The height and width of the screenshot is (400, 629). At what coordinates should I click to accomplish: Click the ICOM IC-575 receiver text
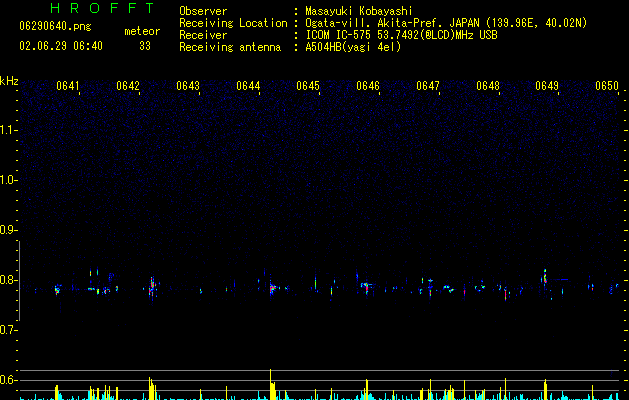(401, 35)
